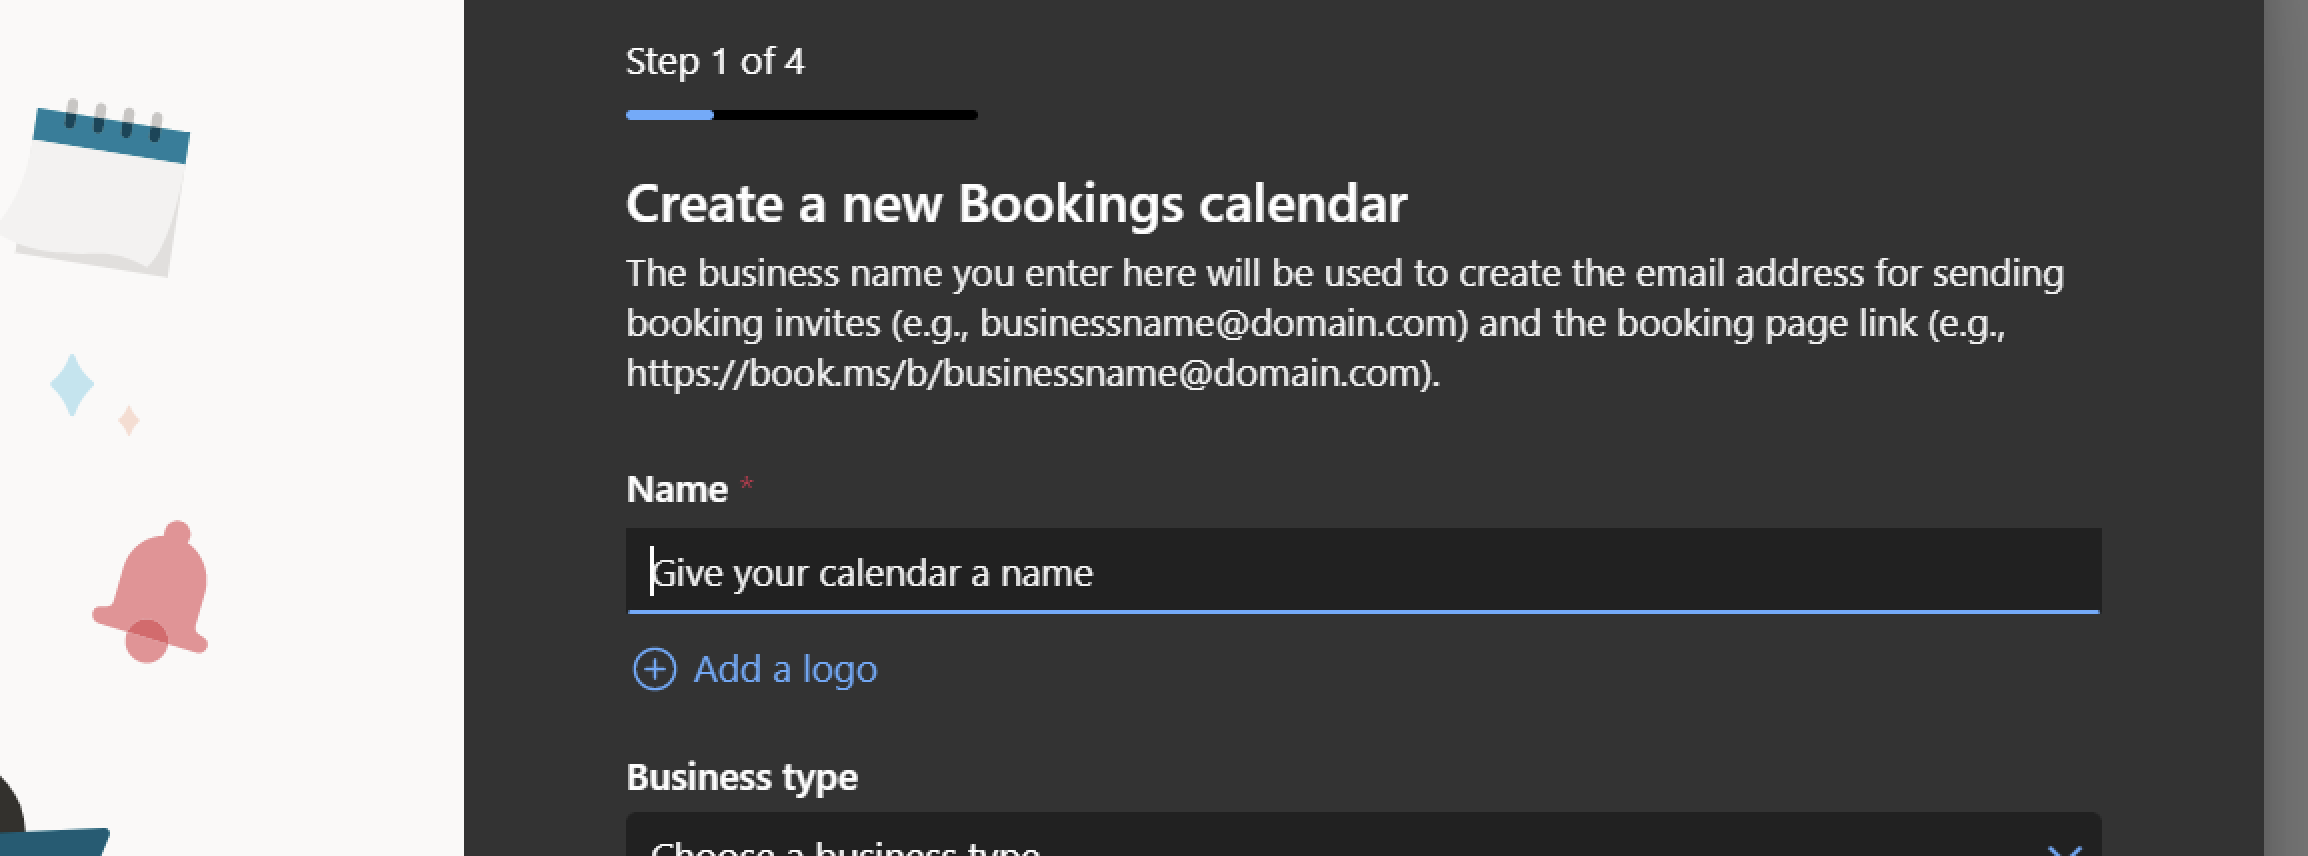The image size is (2308, 856).
Task: Open the Choose a business type dropdown
Action: click(1363, 836)
